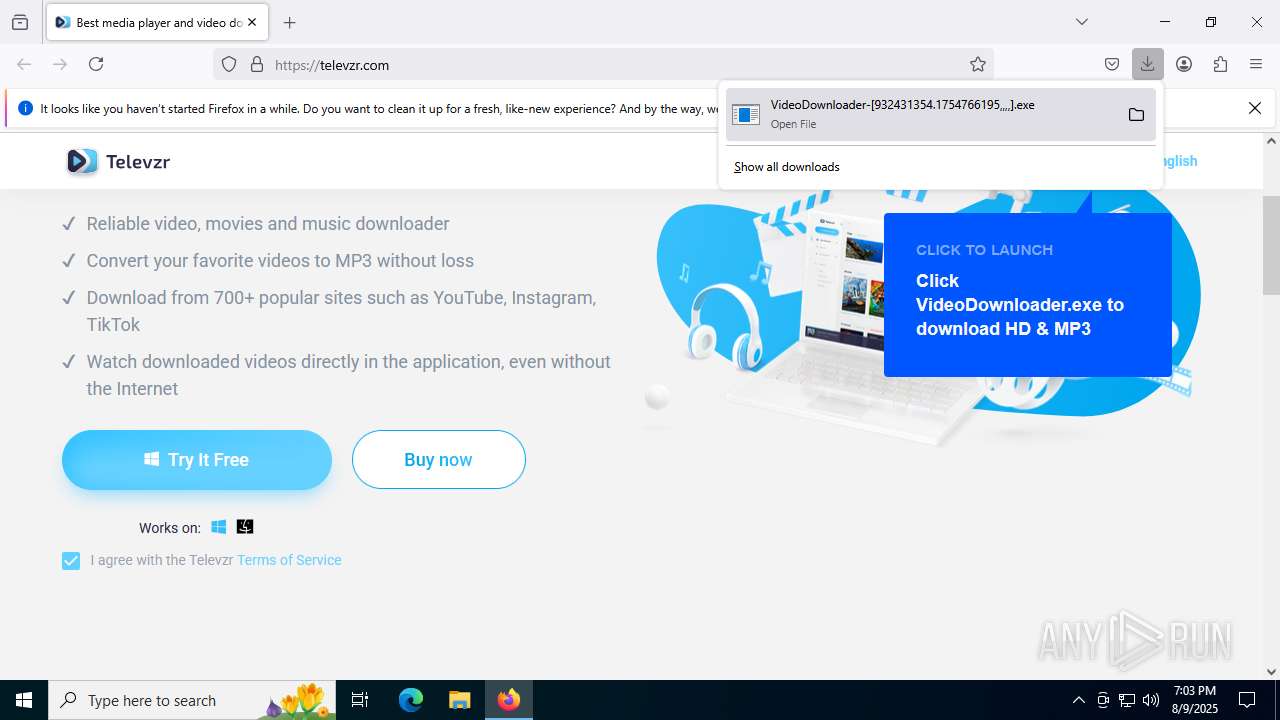Uncheck the Terms of Service agreement checkbox
Screen dimensions: 1280x720
(x=71, y=561)
